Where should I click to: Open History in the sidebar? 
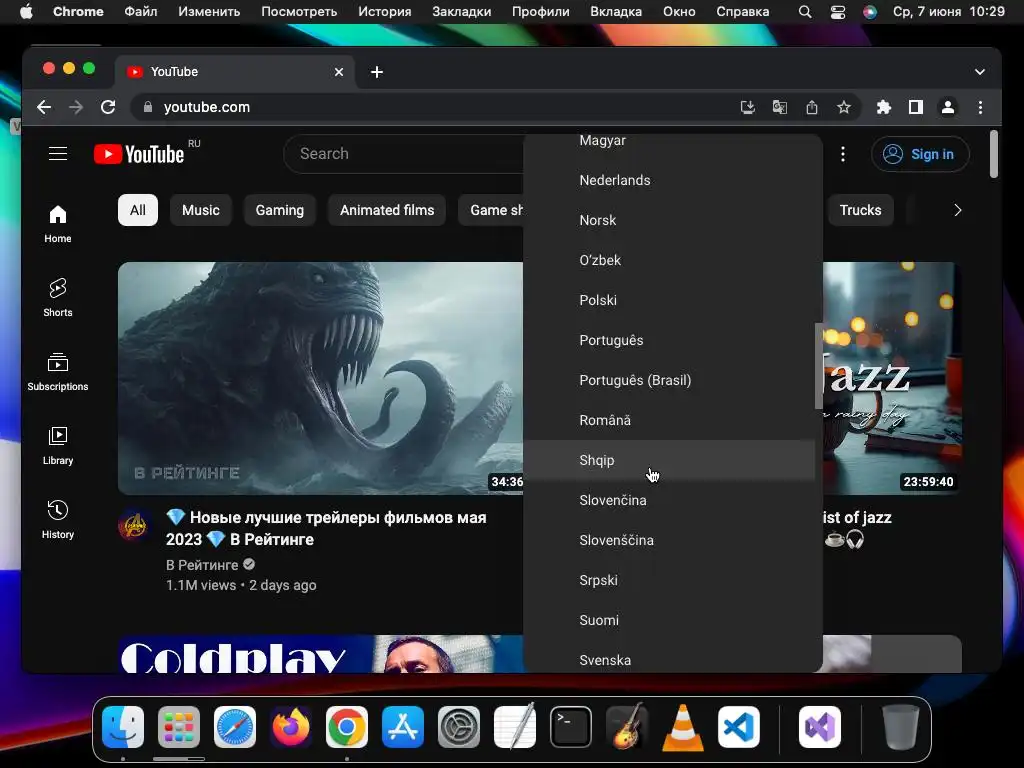click(x=57, y=520)
